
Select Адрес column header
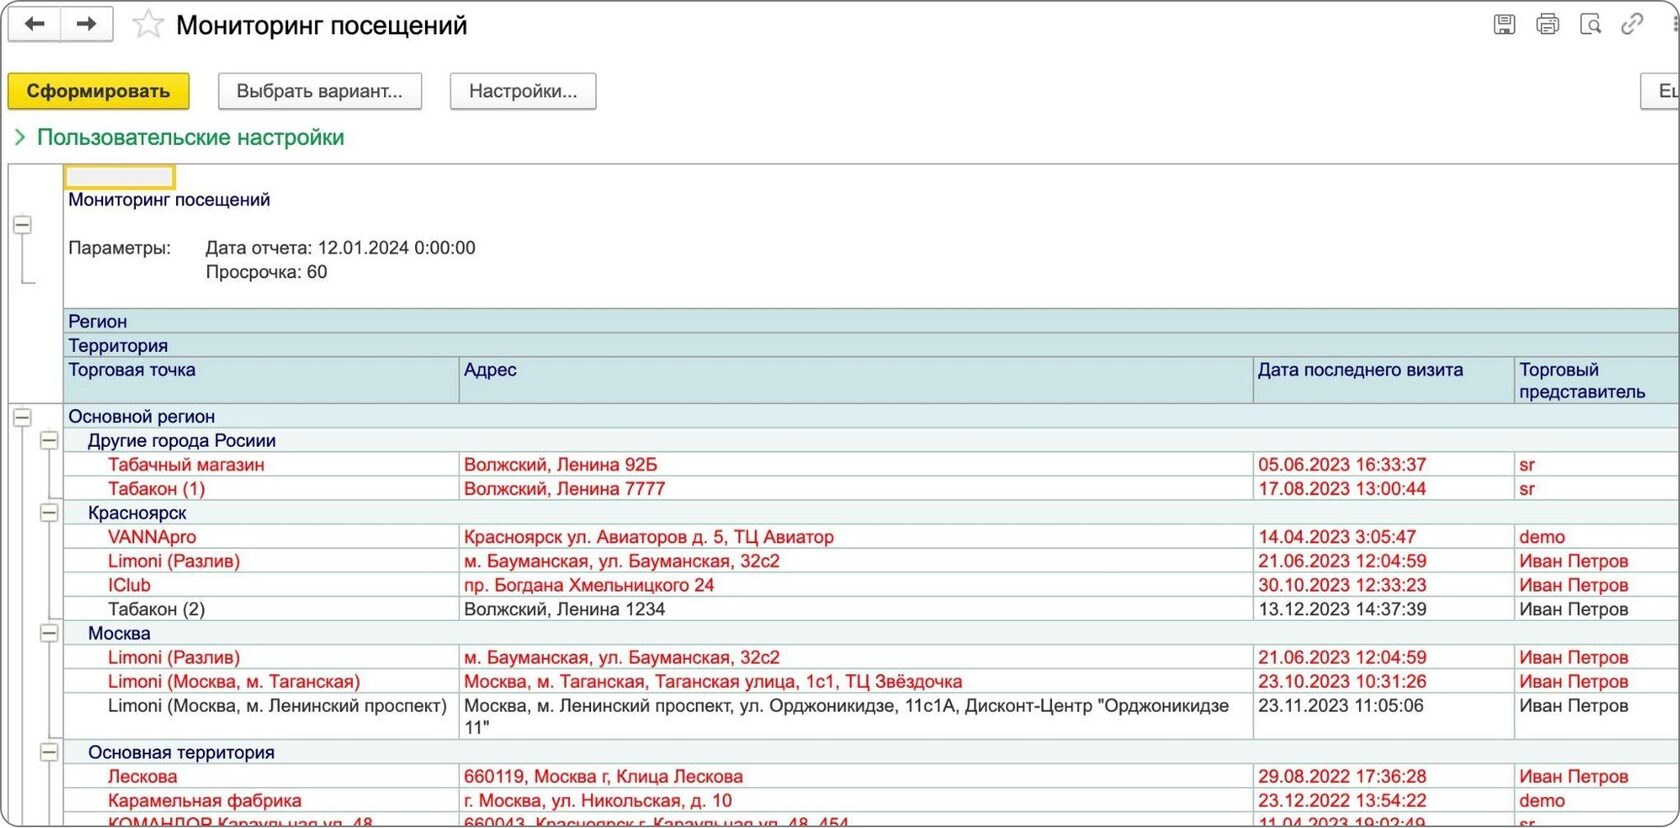click(x=856, y=380)
